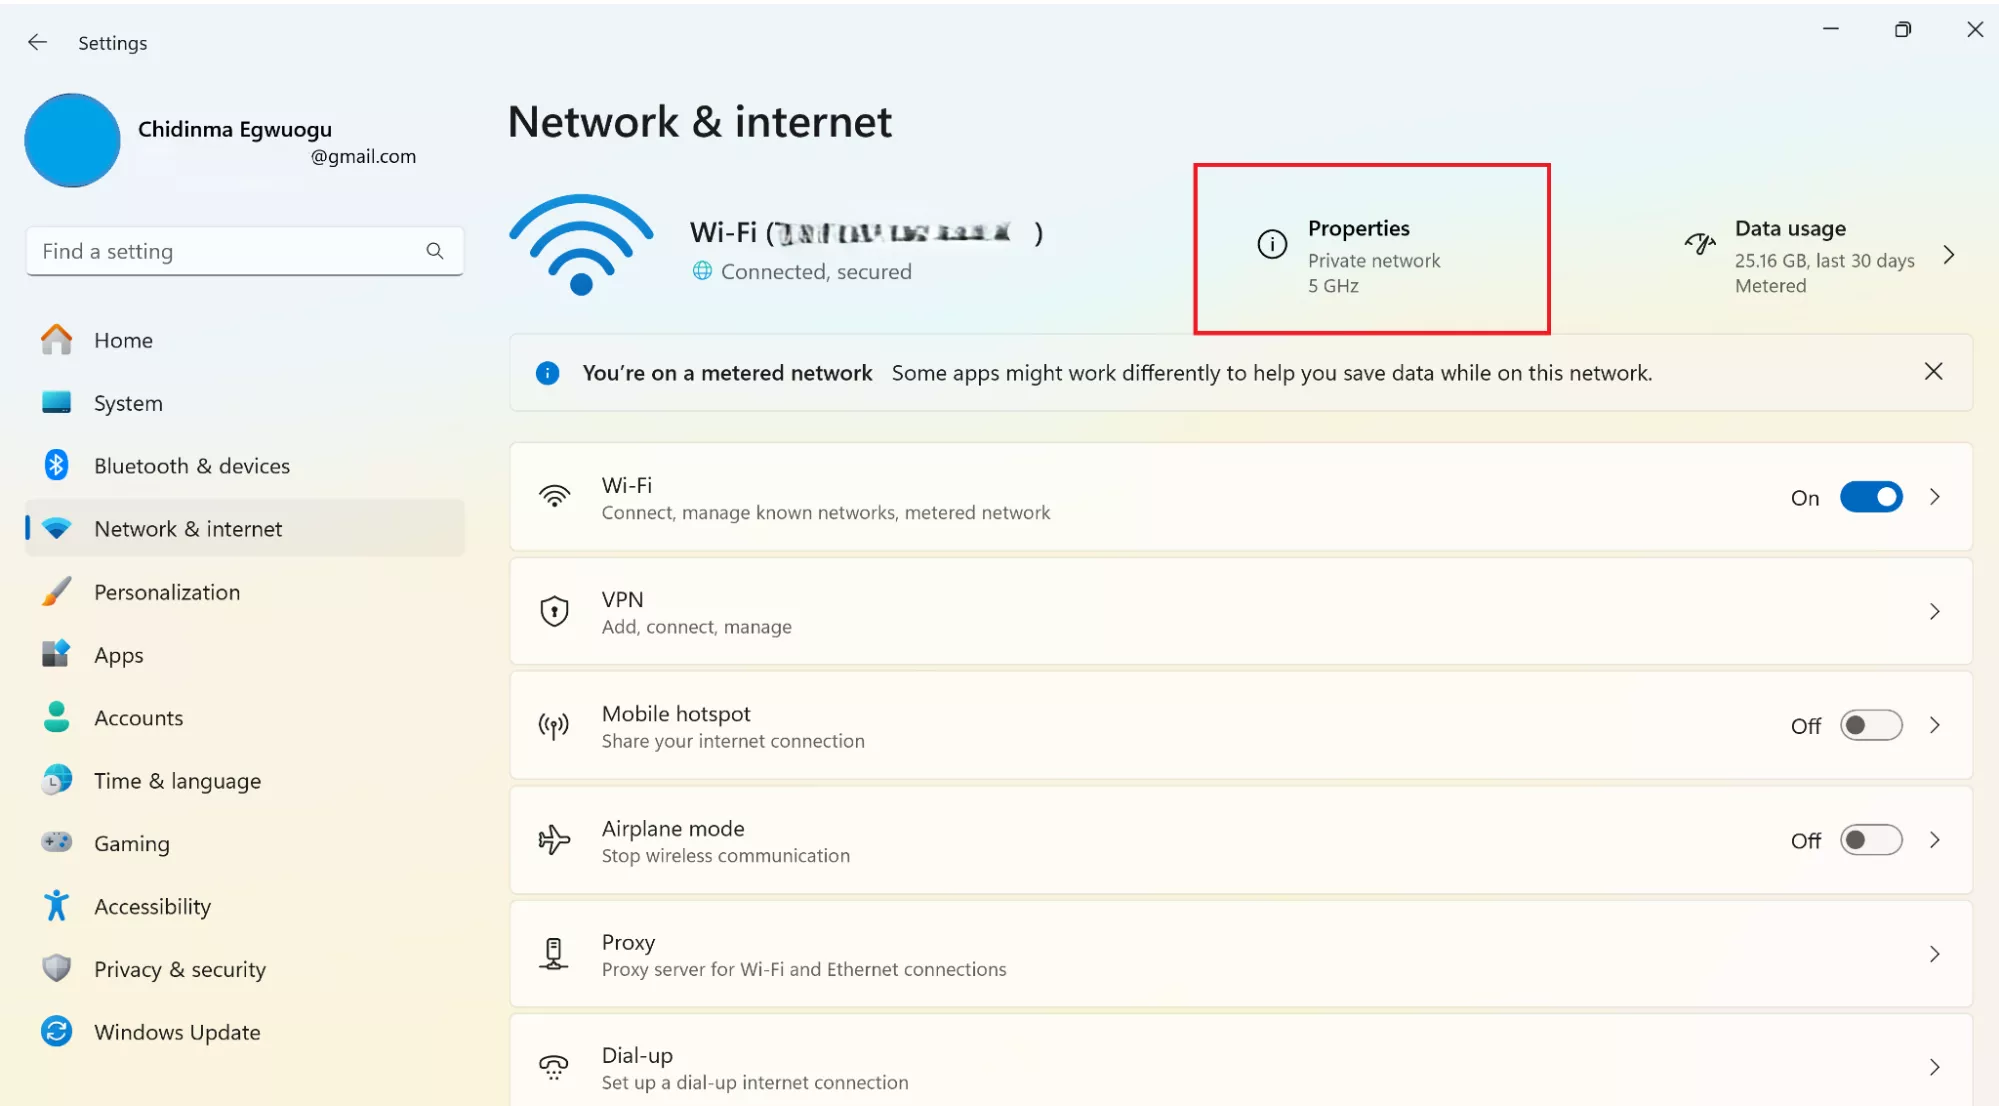Expand Proxy settings chevron
Viewport: 1999px width, 1106px height.
pos(1934,954)
